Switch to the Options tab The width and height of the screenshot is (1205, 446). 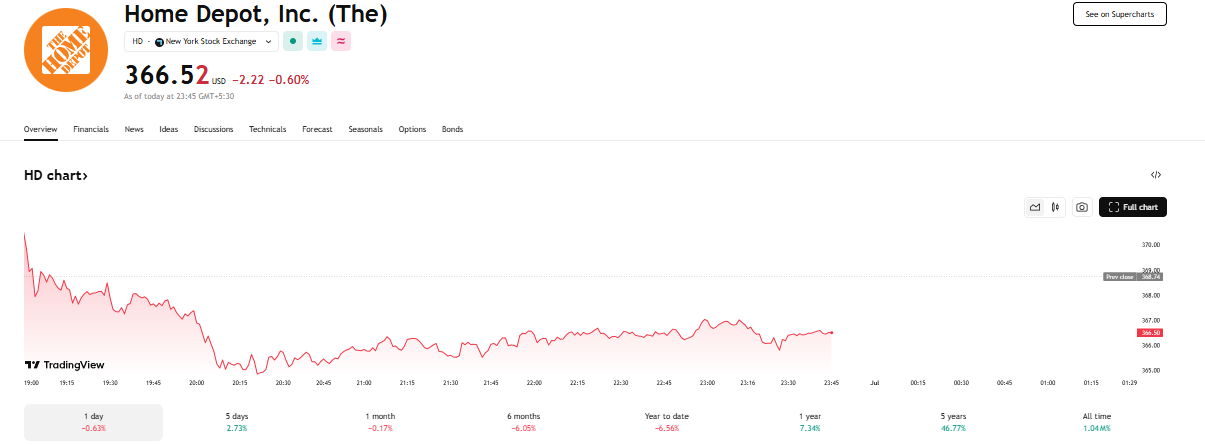click(x=412, y=130)
